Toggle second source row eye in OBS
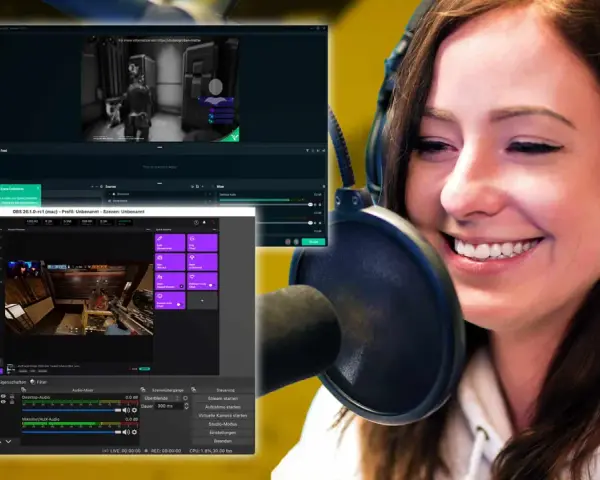This screenshot has width=600, height=480. pos(3,402)
